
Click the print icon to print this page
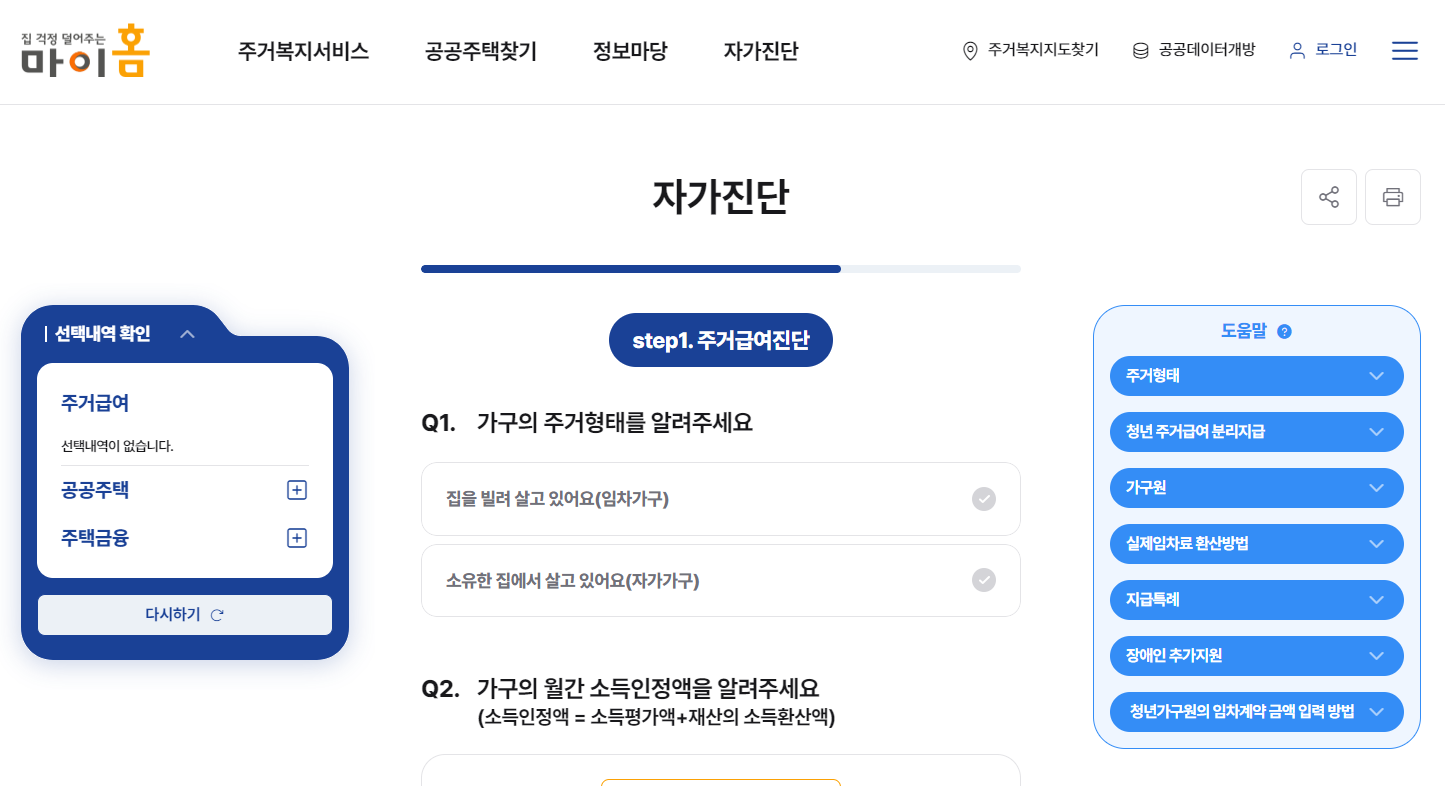point(1392,196)
